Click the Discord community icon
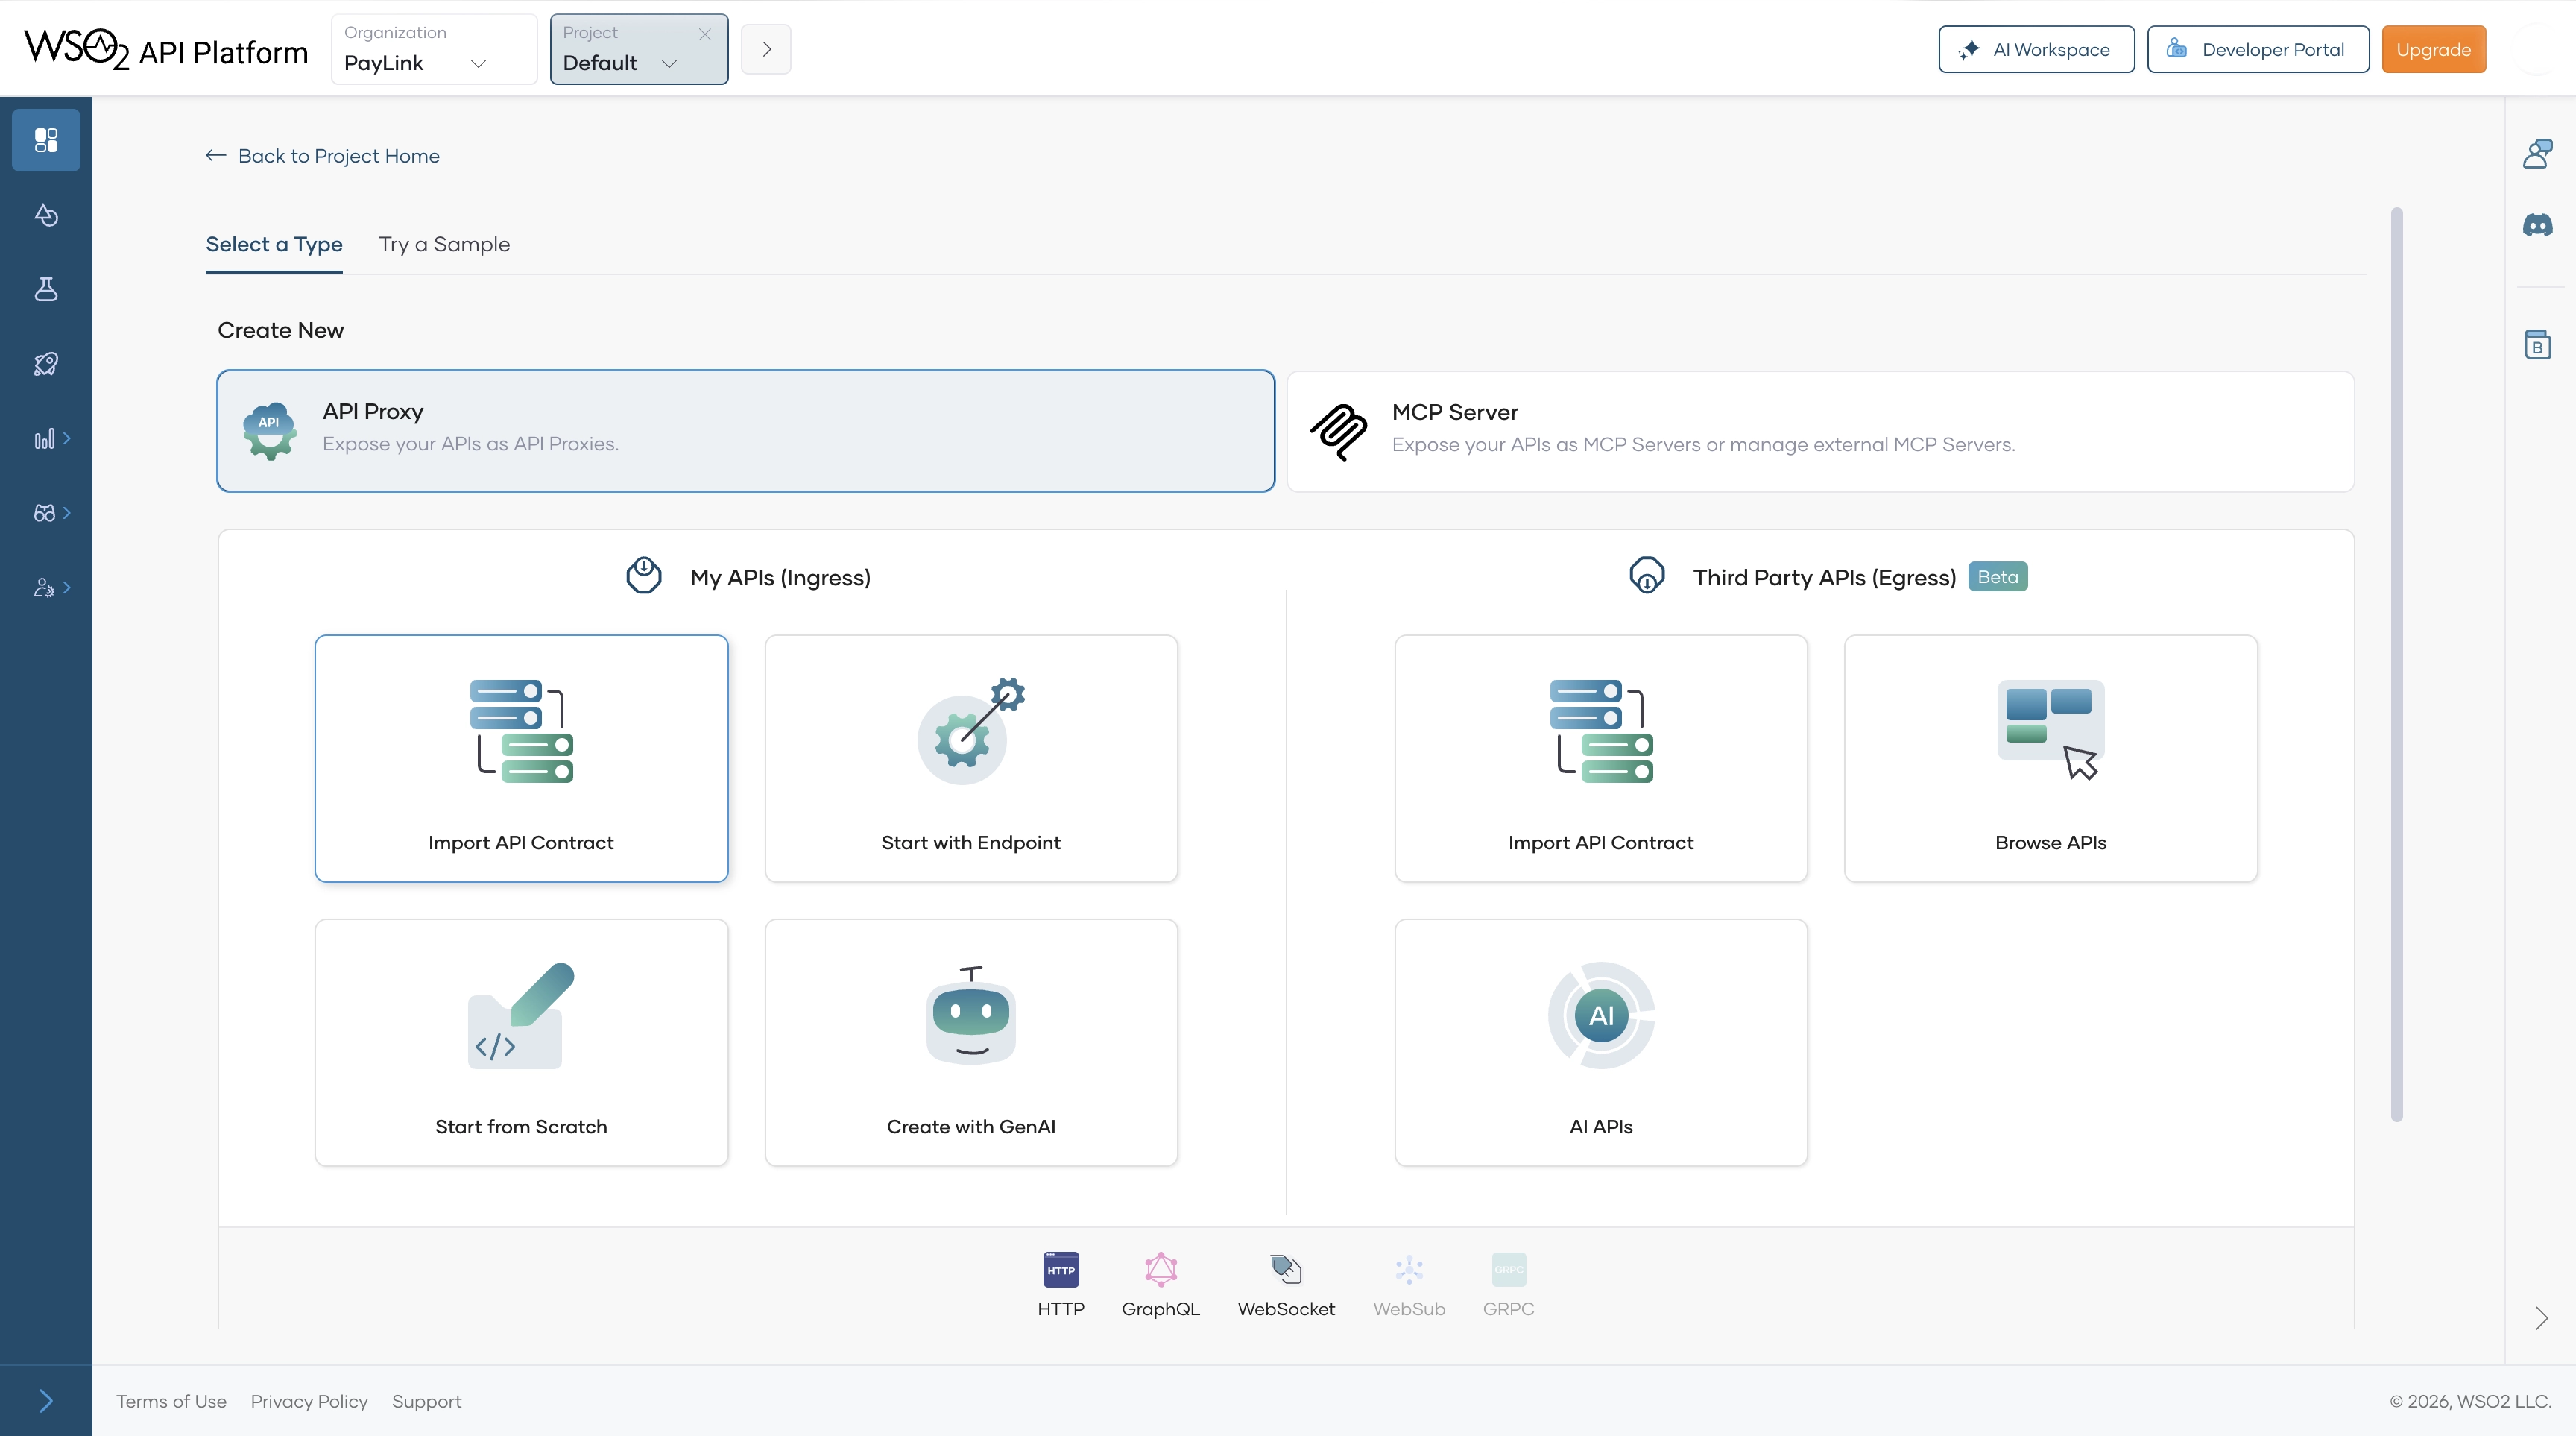 tap(2537, 225)
